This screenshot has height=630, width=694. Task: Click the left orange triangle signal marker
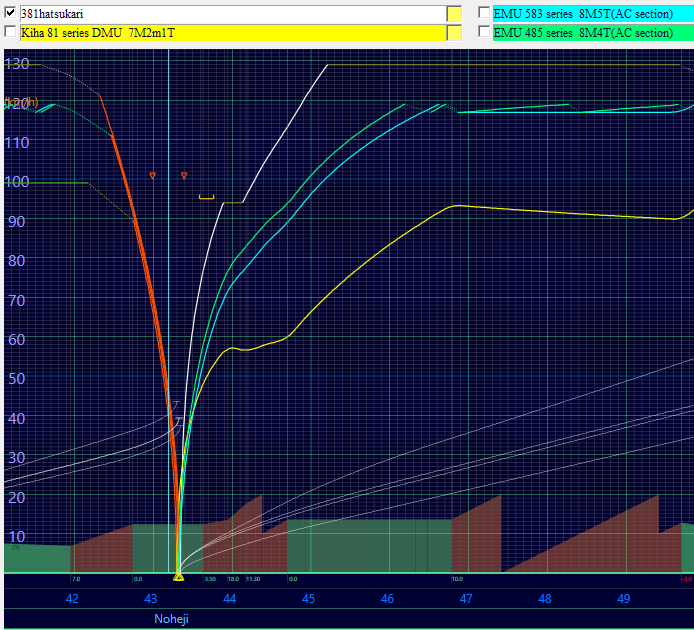pos(153,176)
